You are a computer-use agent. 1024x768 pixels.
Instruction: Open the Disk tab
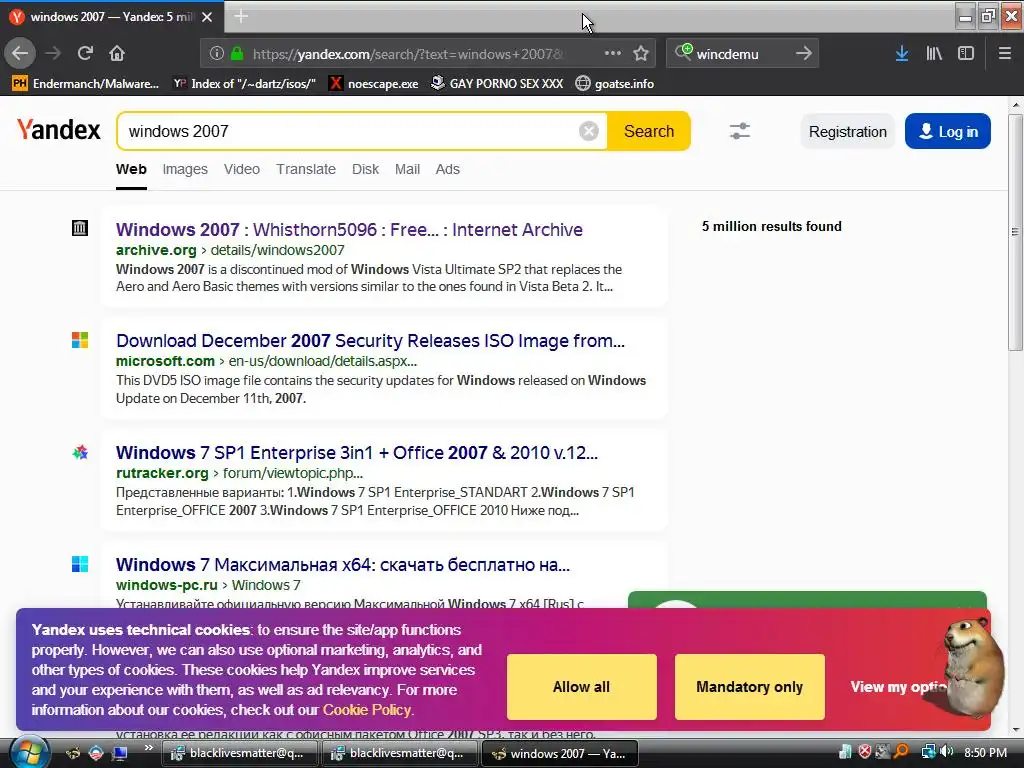[x=365, y=169]
